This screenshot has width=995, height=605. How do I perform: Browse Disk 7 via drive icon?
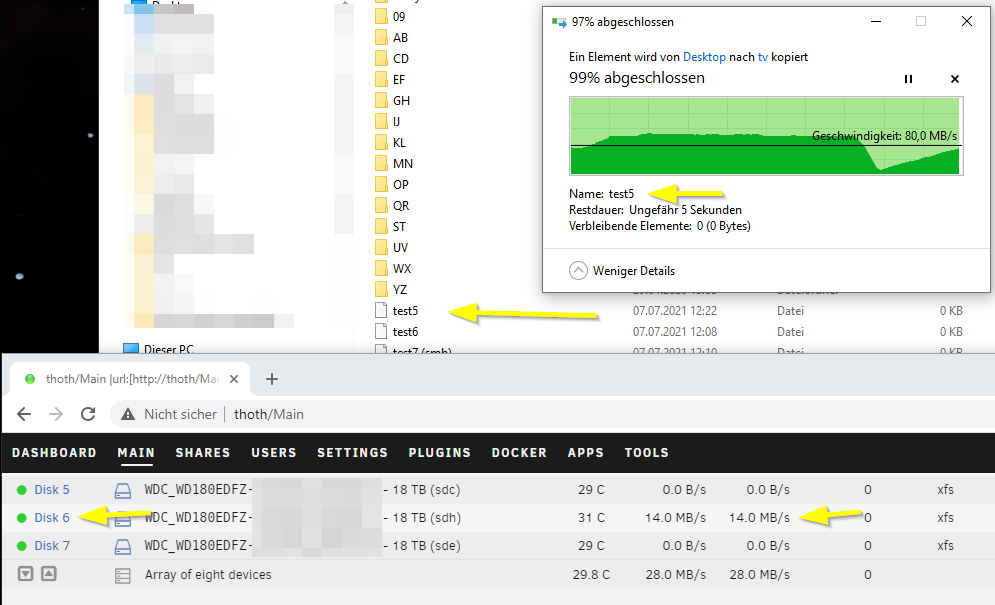pyautogui.click(x=122, y=546)
